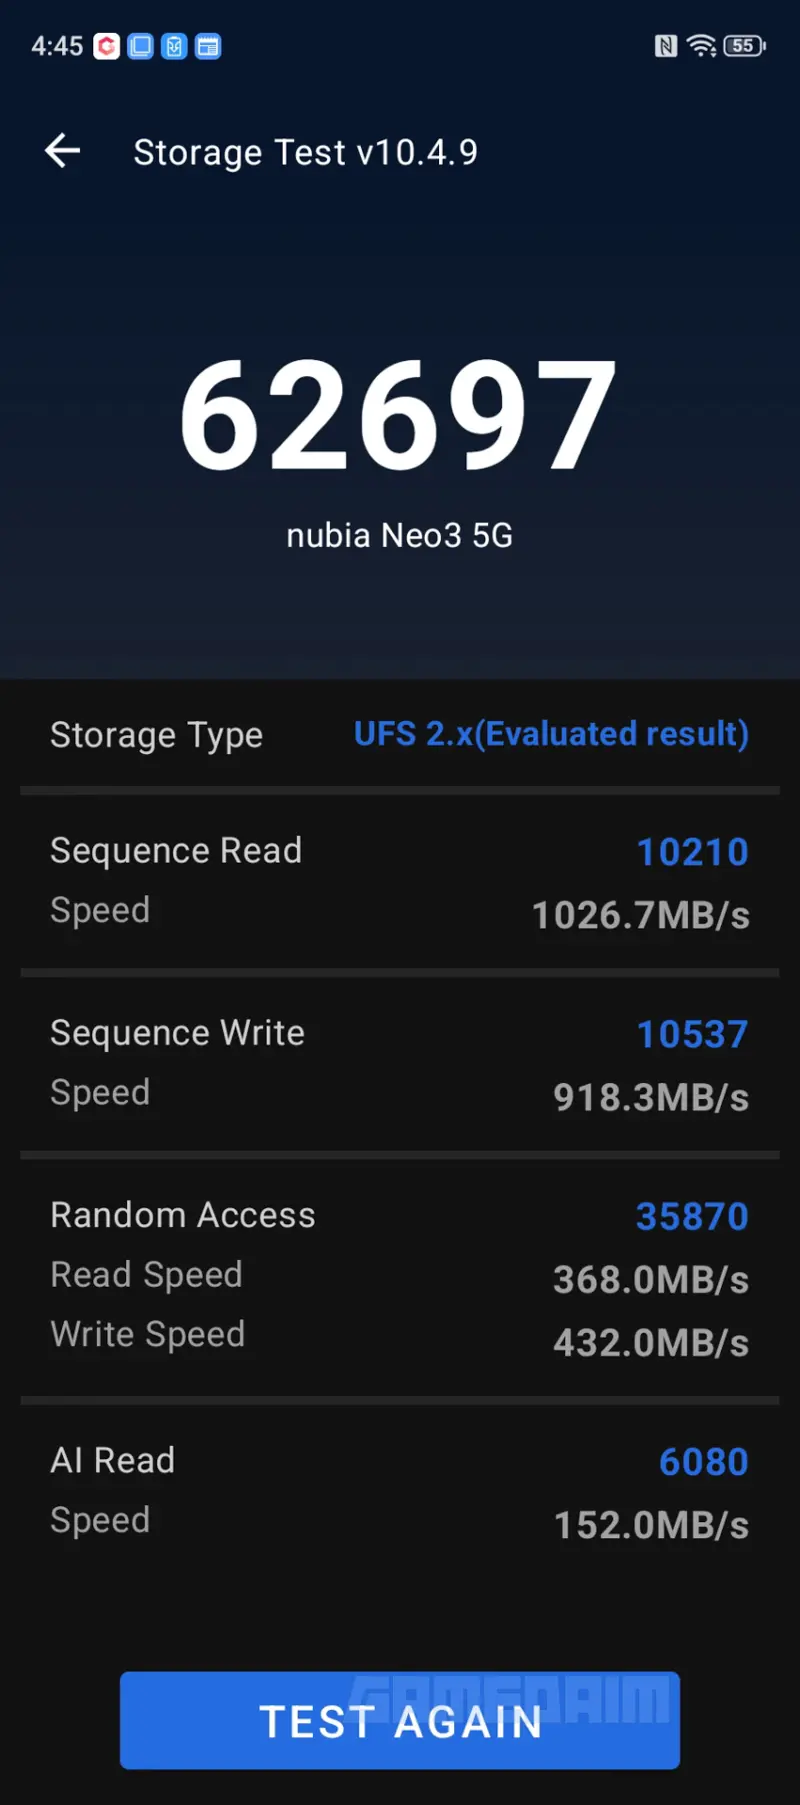800x1805 pixels.
Task: Tap the Sequence Read score 10210
Action: (692, 852)
